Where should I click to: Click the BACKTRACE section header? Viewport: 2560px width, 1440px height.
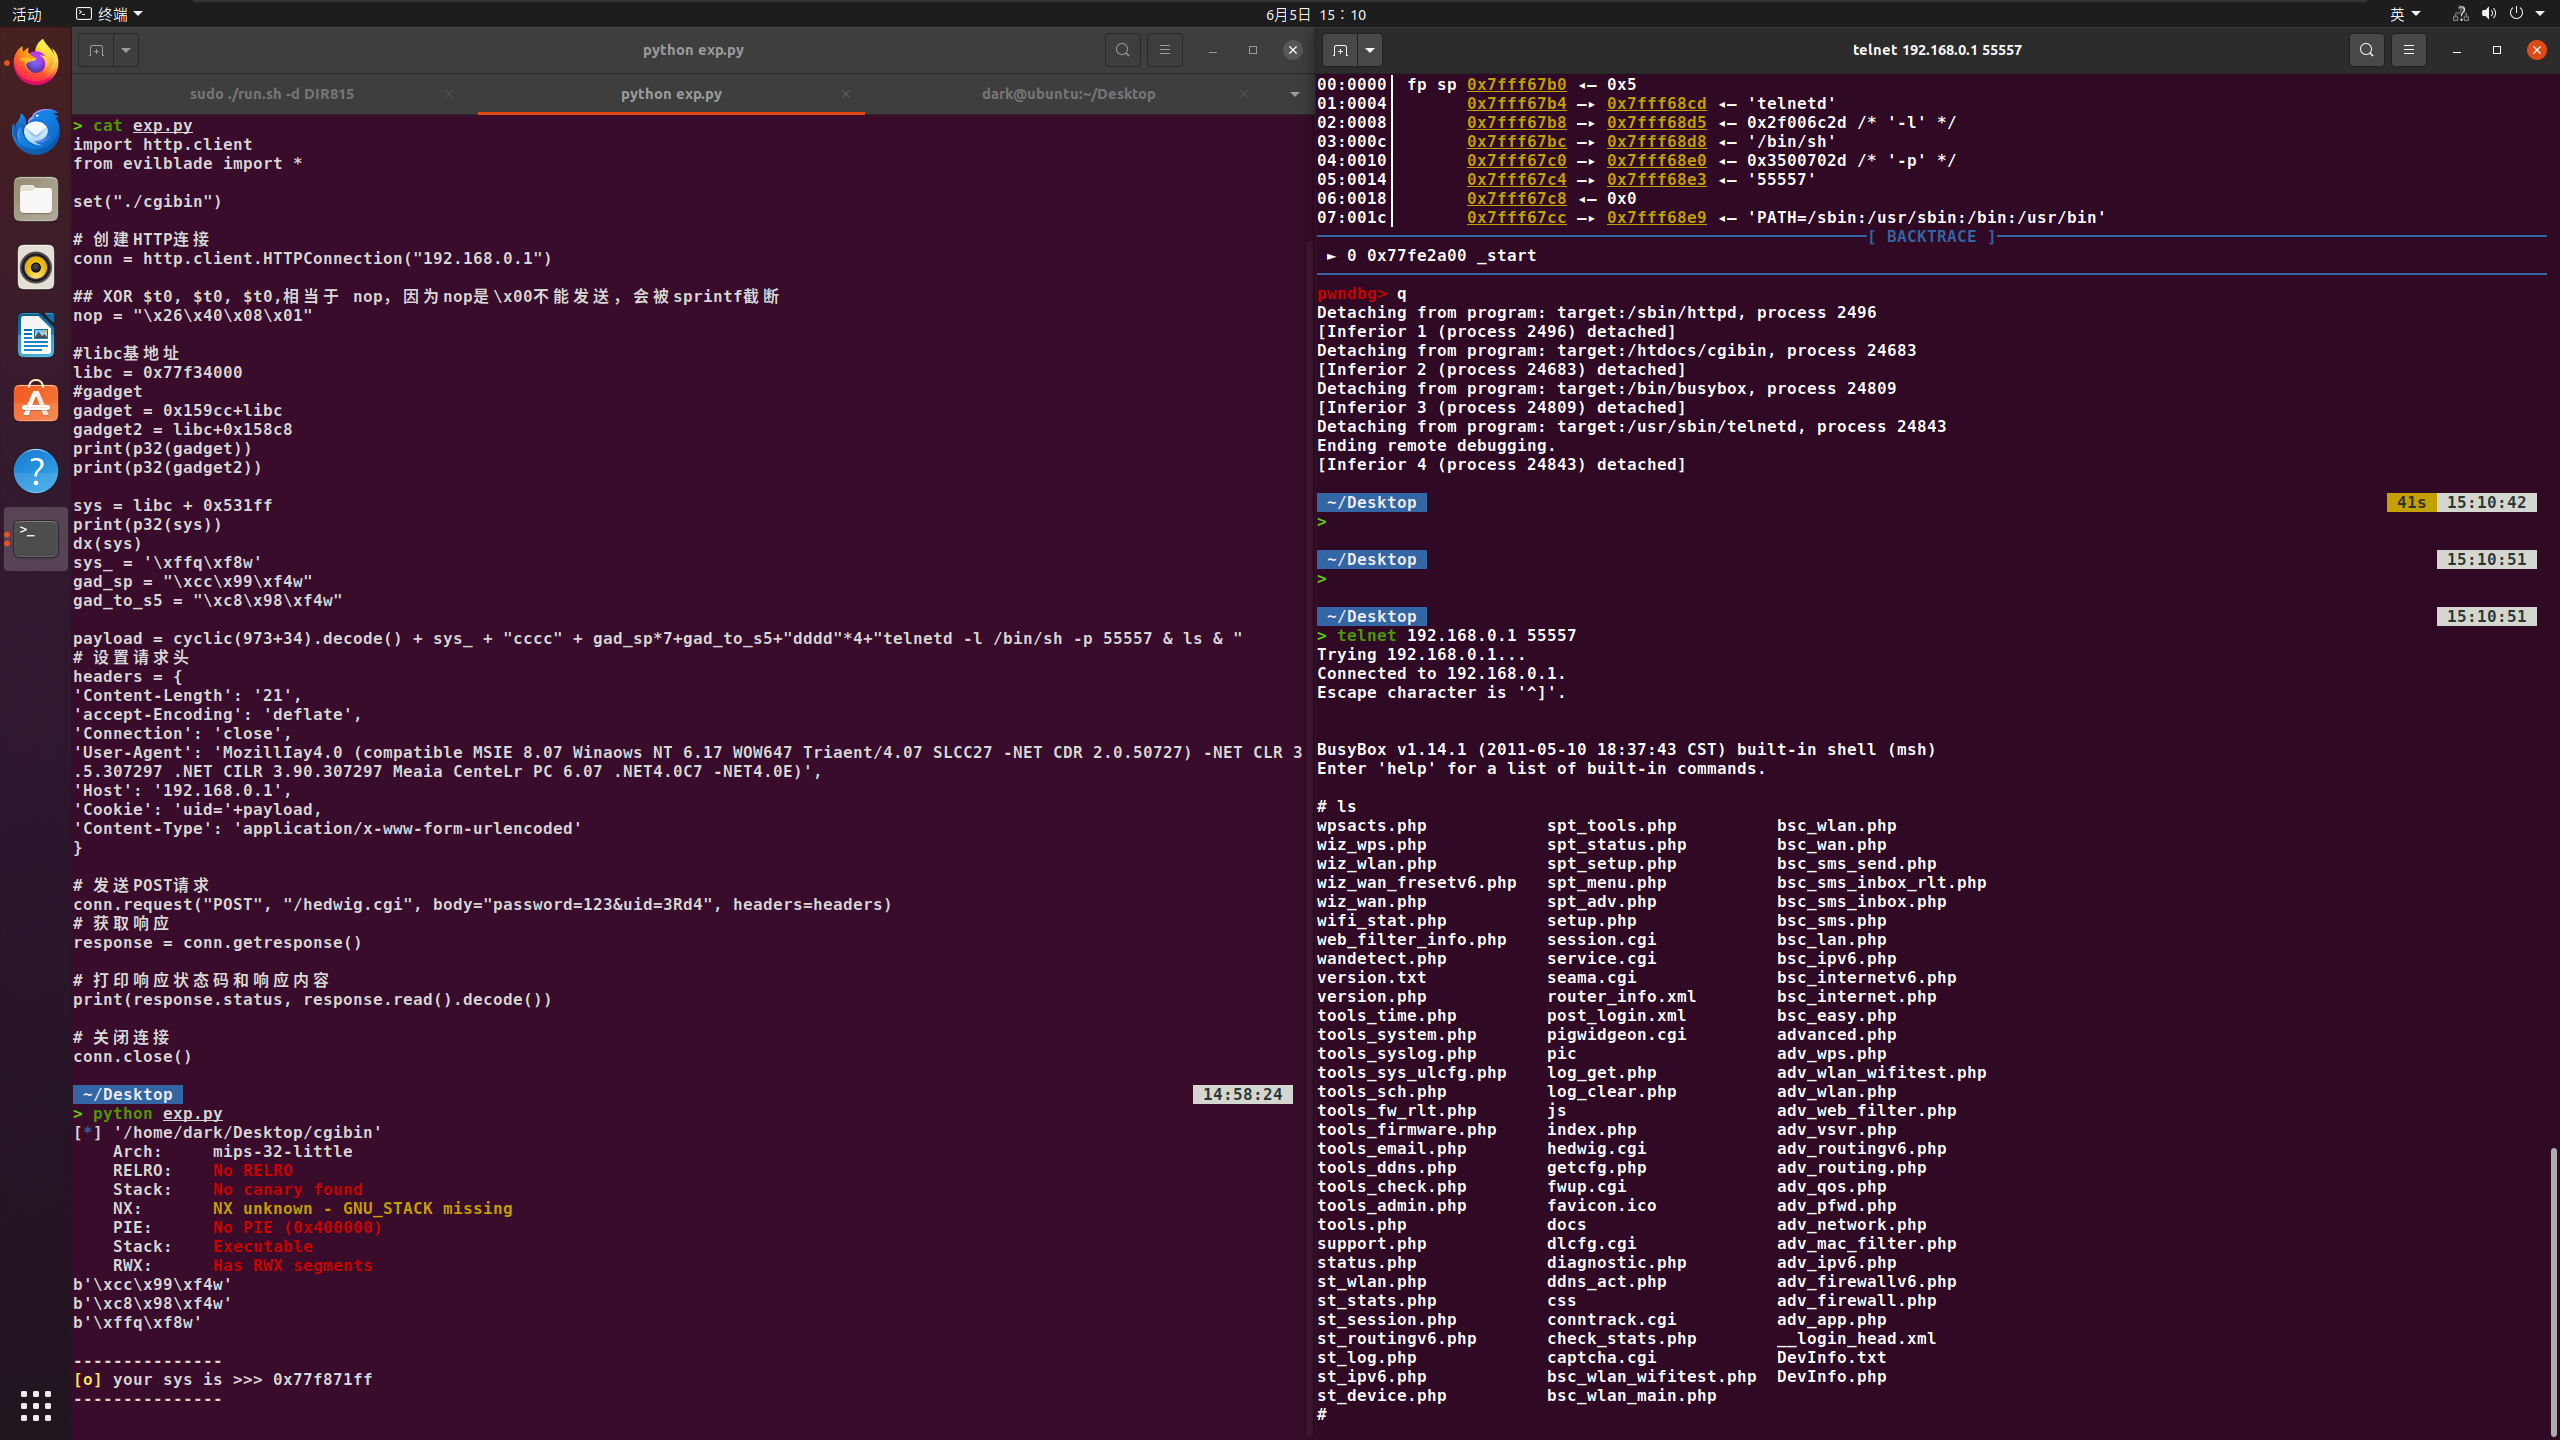pyautogui.click(x=1931, y=237)
